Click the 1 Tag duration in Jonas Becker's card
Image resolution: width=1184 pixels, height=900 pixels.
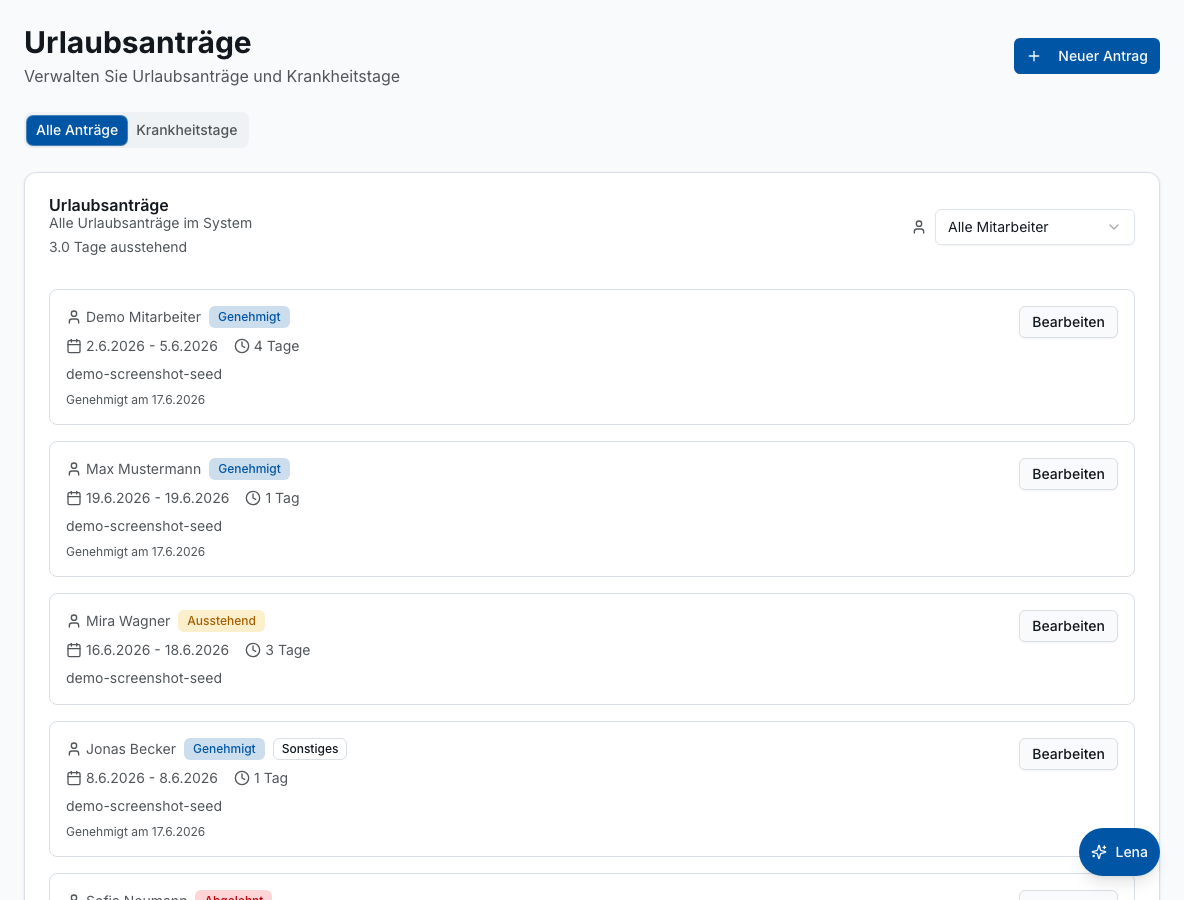[x=271, y=778]
